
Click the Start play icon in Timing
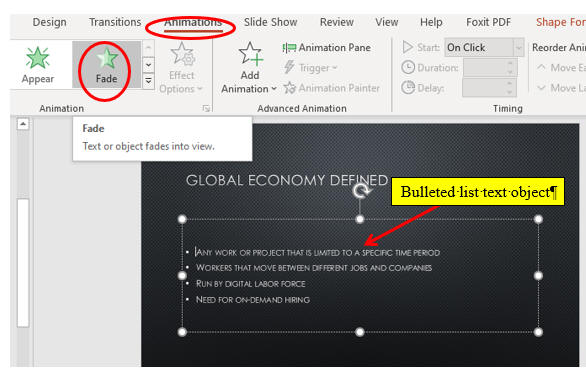[x=407, y=47]
